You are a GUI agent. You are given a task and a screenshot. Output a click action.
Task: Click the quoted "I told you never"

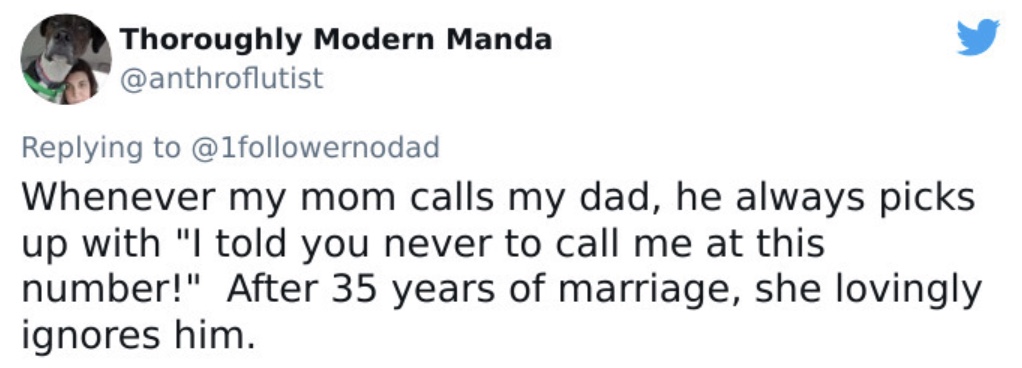(x=340, y=244)
